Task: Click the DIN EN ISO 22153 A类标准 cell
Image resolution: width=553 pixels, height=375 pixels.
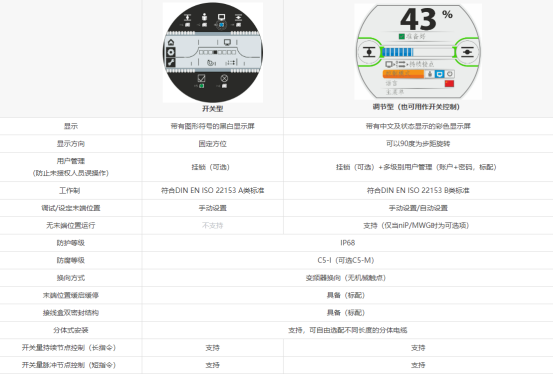Action: coord(213,190)
